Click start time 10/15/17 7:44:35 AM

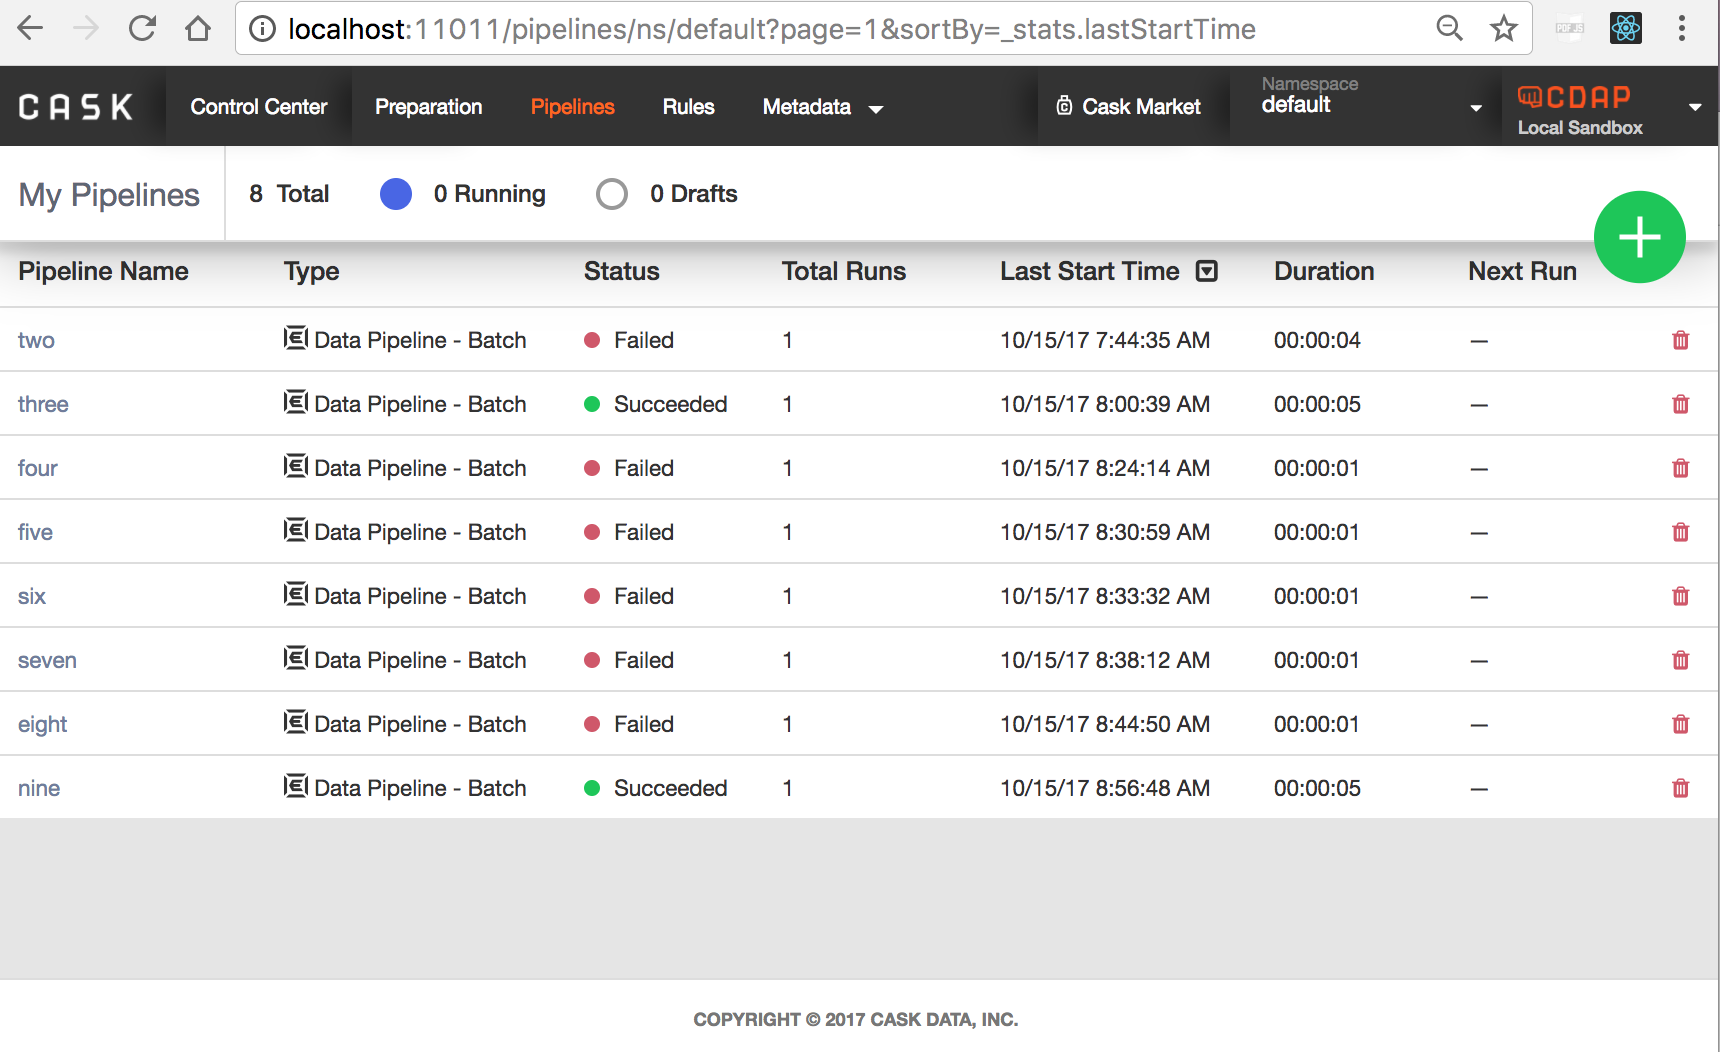click(x=1105, y=340)
